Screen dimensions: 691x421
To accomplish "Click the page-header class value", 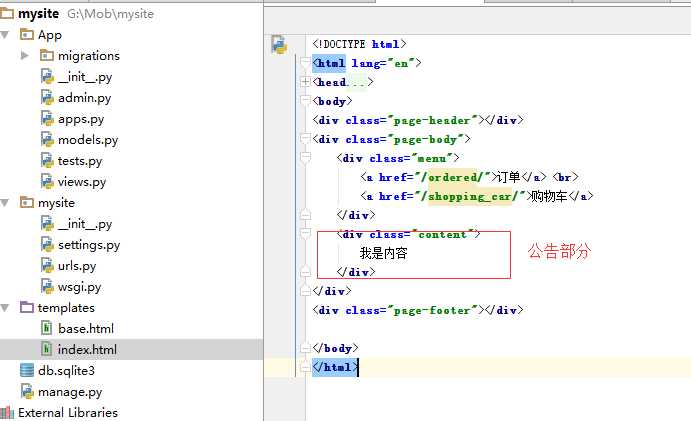I will tap(431, 120).
